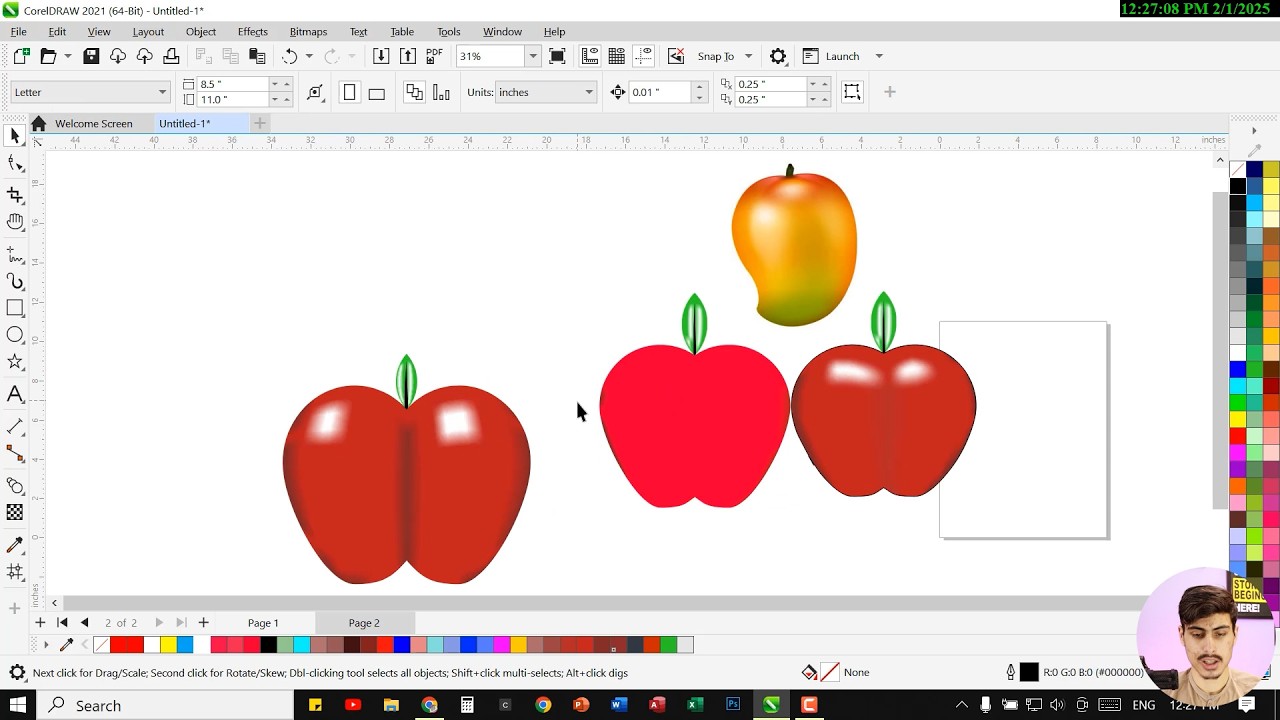Click the home Welcome icon
Image resolution: width=1280 pixels, height=720 pixels.
[38, 123]
